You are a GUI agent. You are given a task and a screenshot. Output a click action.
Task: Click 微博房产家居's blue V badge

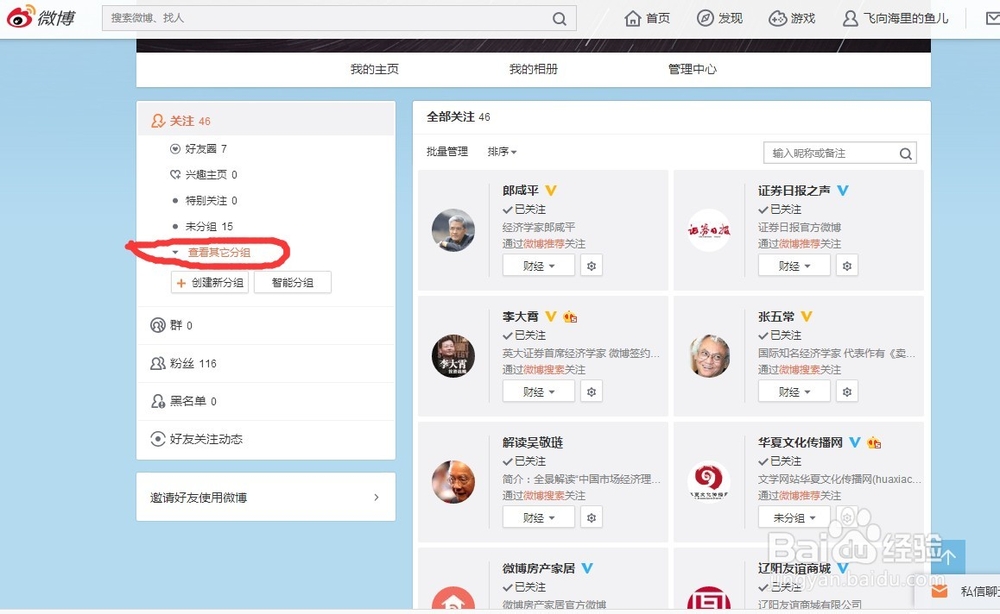pyautogui.click(x=587, y=568)
